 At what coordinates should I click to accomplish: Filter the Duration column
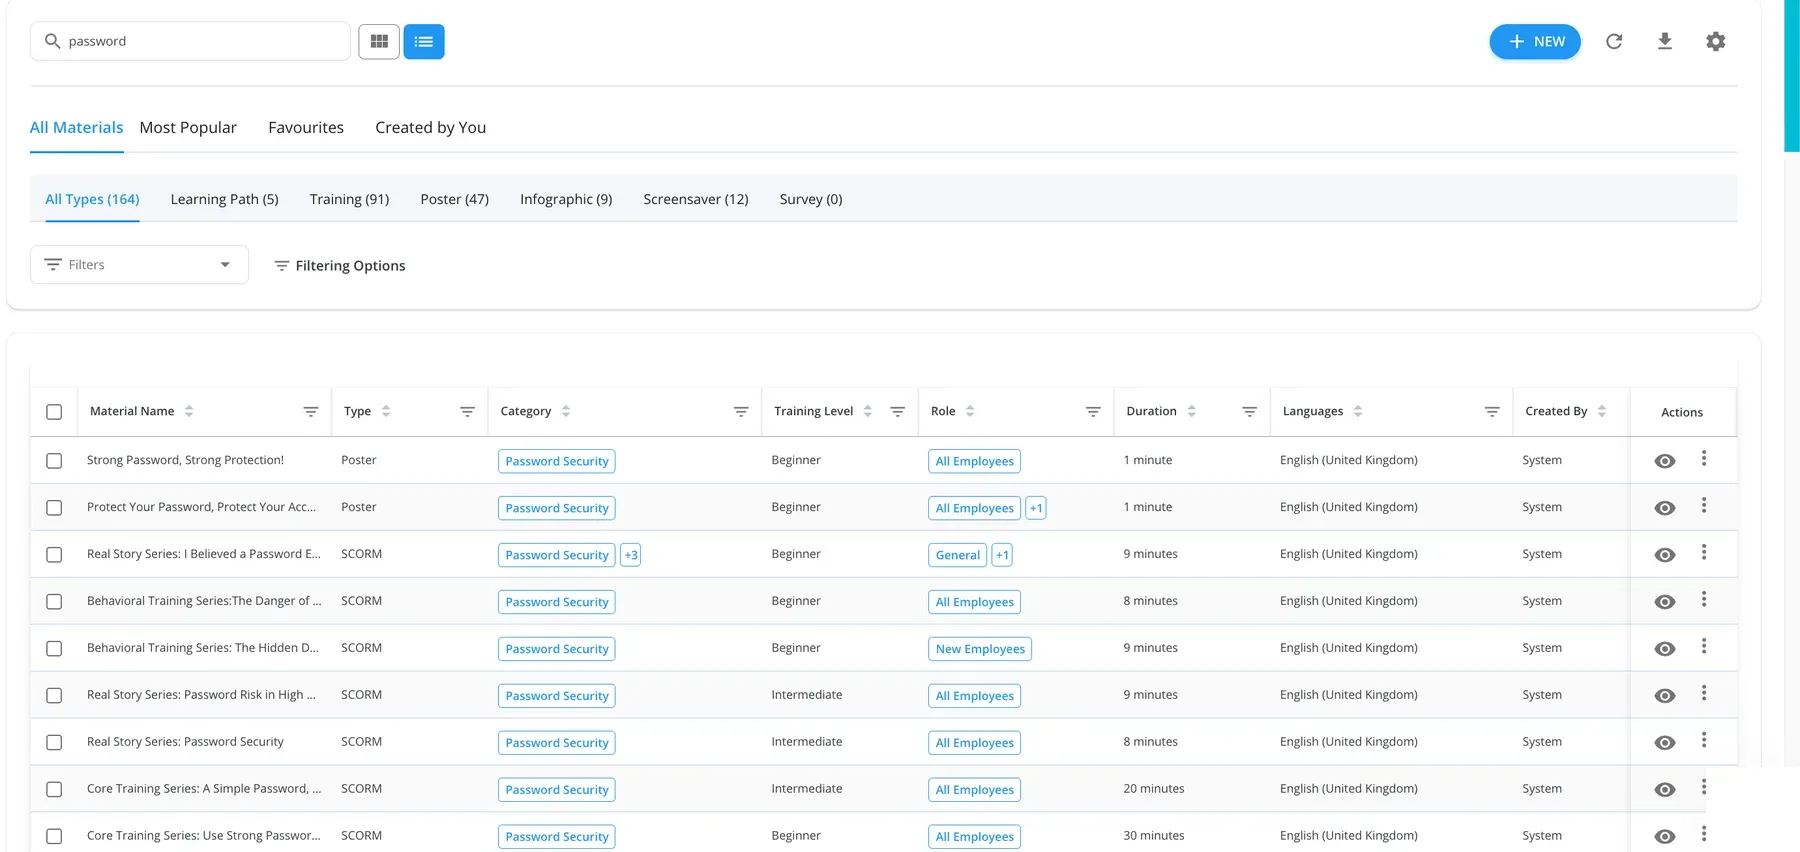pos(1249,411)
